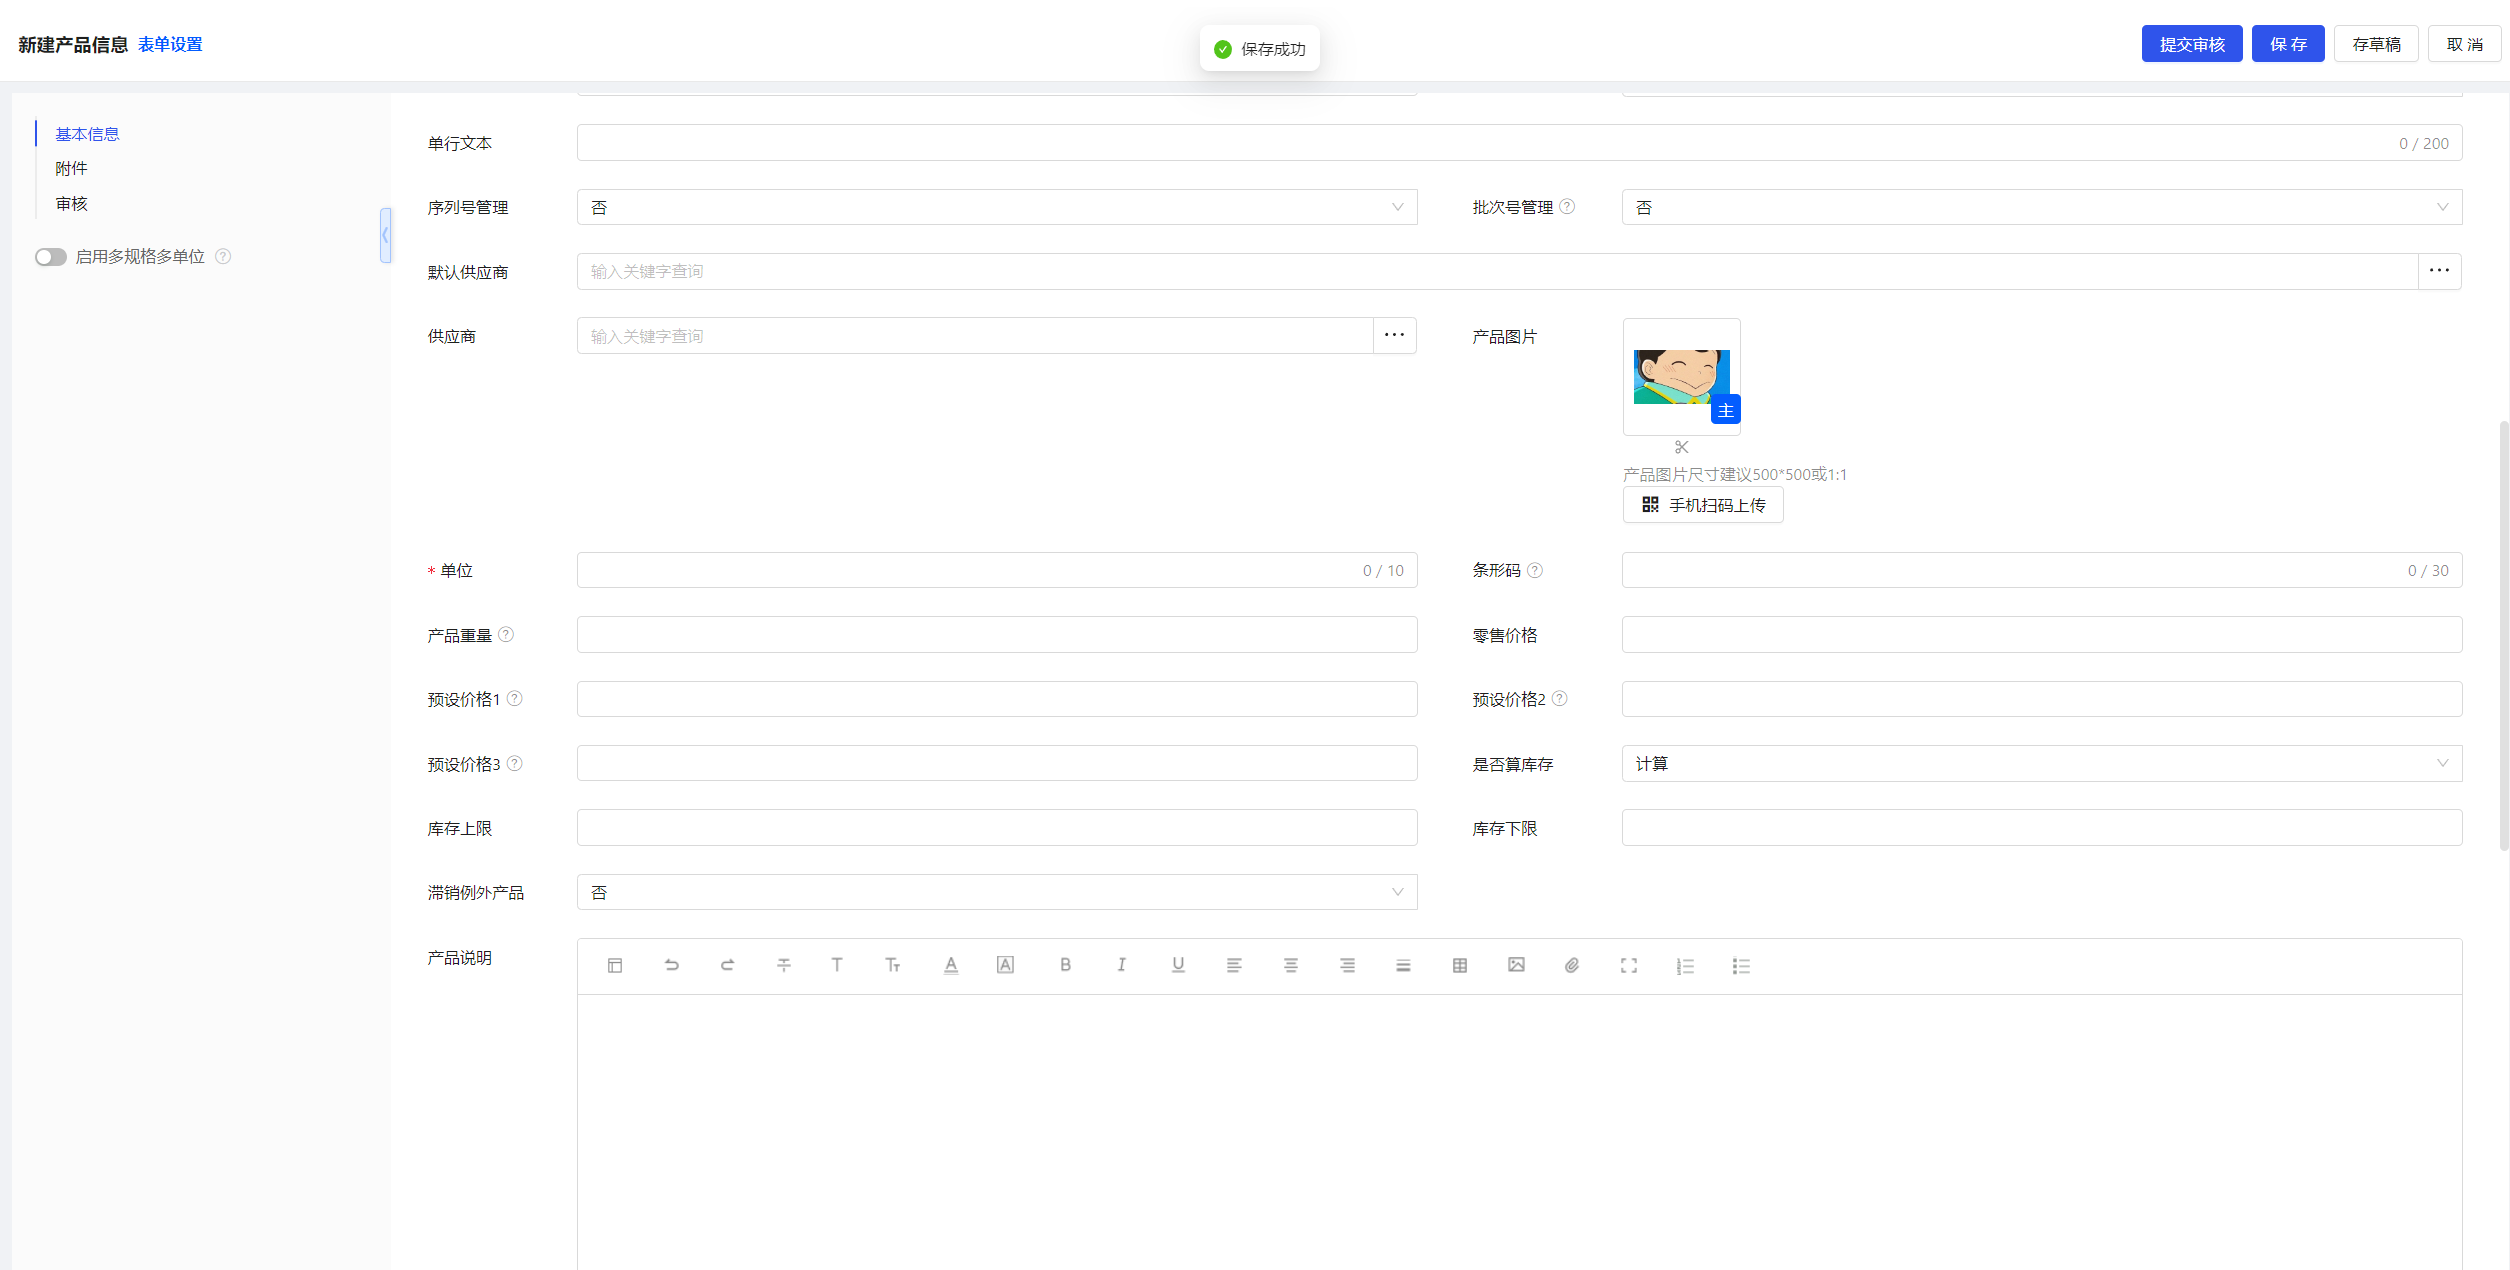Insert horizontal line in editor
The image size is (2510, 1270).
pos(1404,965)
